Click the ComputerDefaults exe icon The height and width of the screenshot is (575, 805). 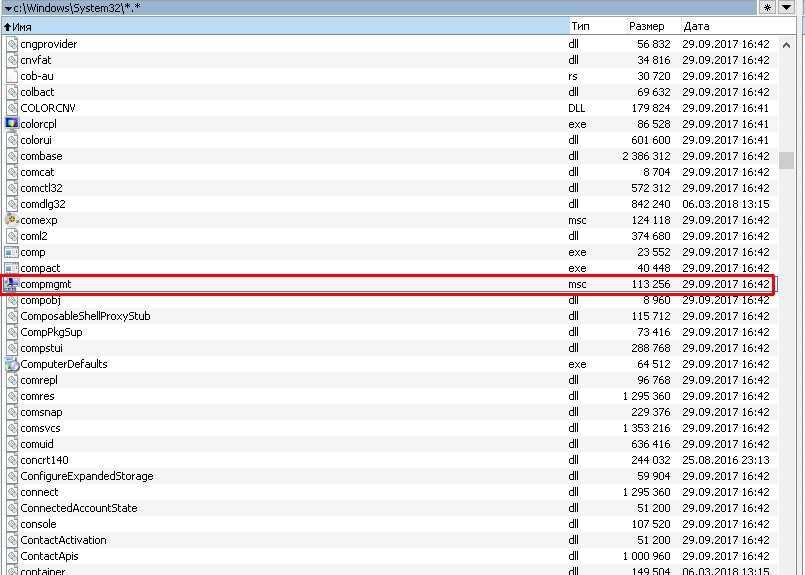point(12,364)
